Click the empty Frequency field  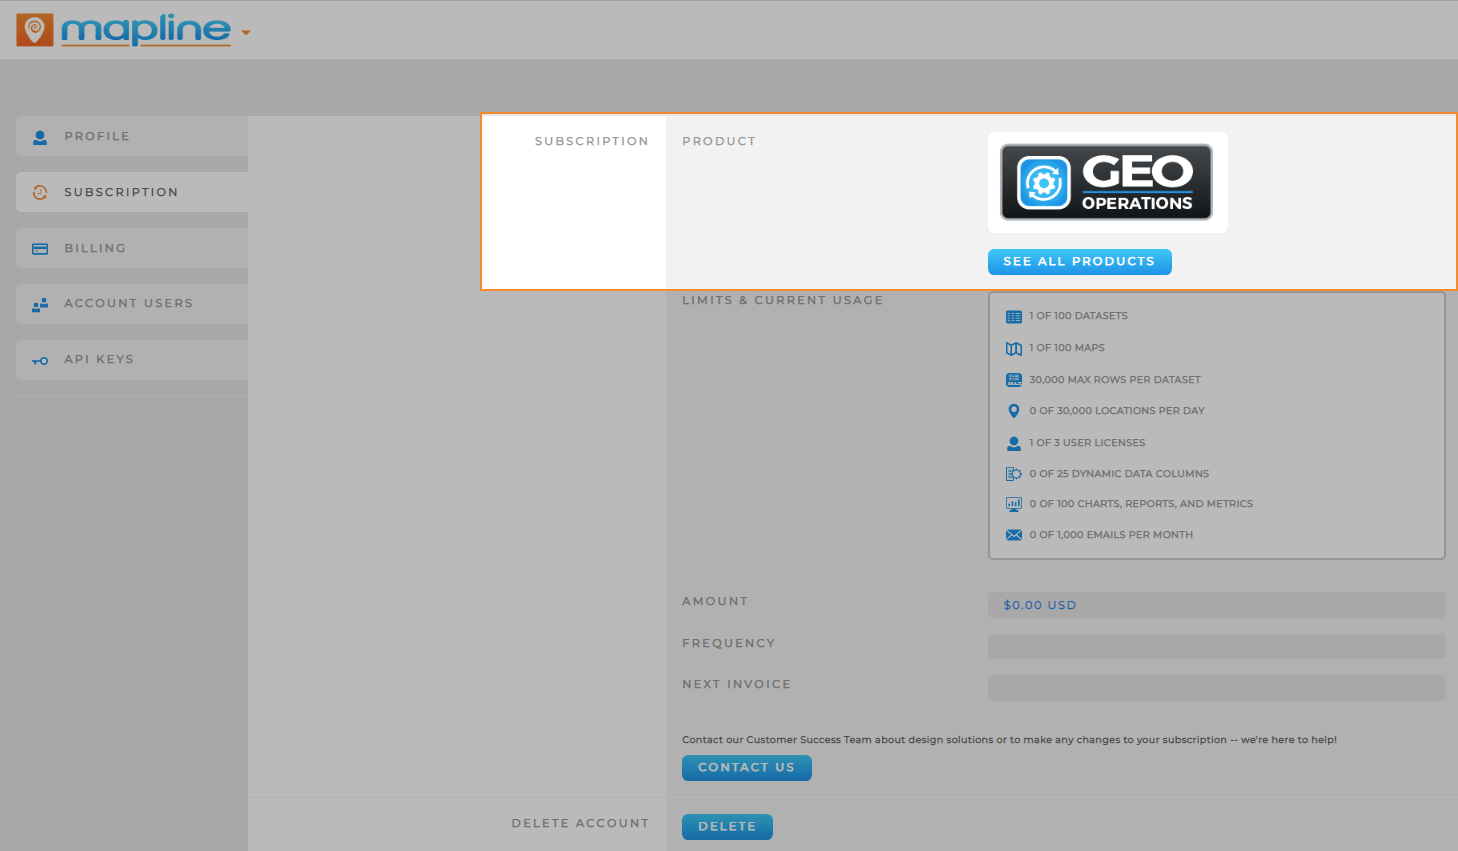[x=1217, y=647]
